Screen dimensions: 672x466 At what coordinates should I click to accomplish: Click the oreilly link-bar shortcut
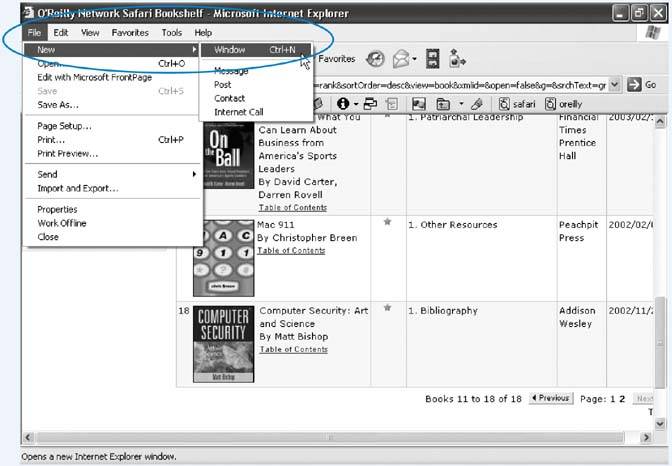(x=565, y=104)
